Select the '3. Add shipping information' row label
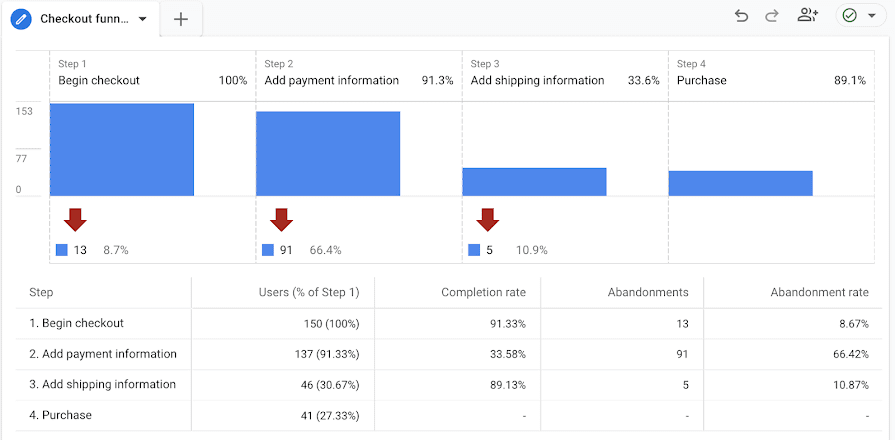Image resolution: width=895 pixels, height=440 pixels. click(x=102, y=384)
